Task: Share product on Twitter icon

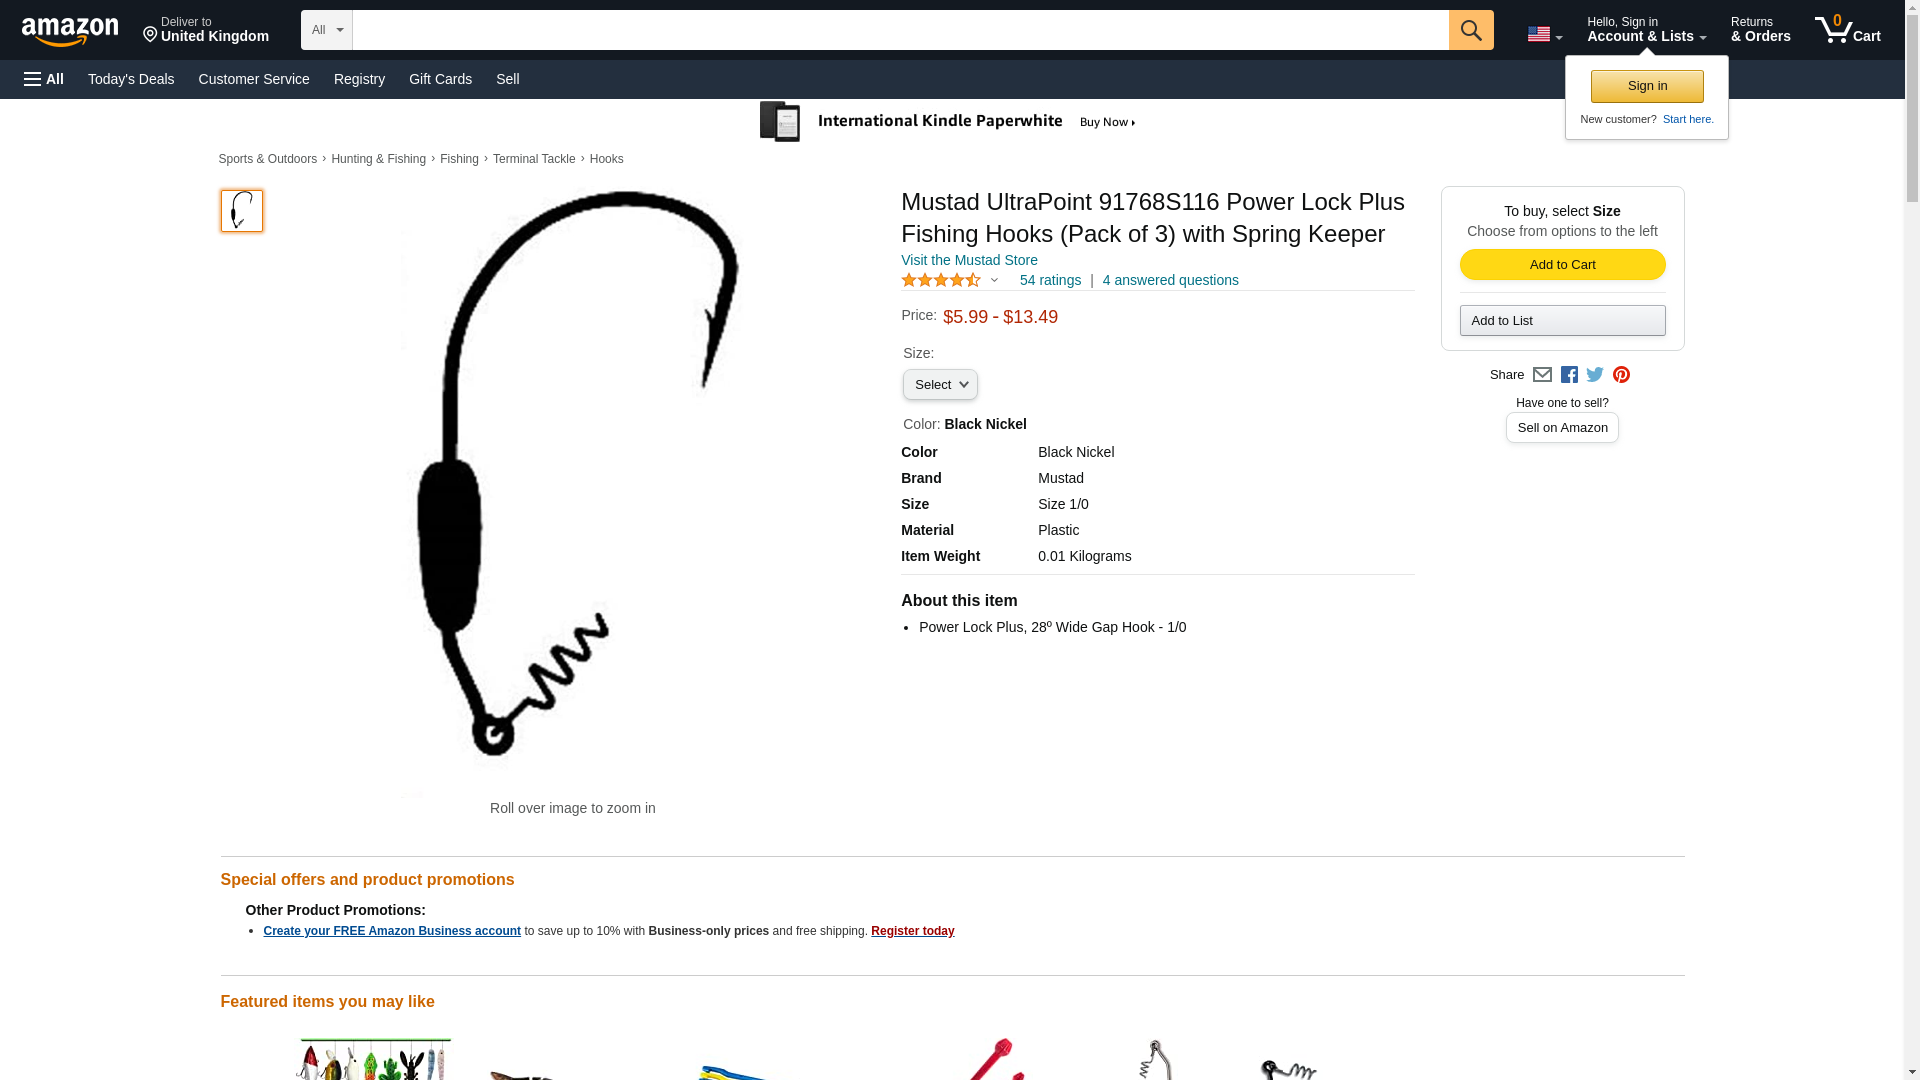Action: tap(1595, 375)
